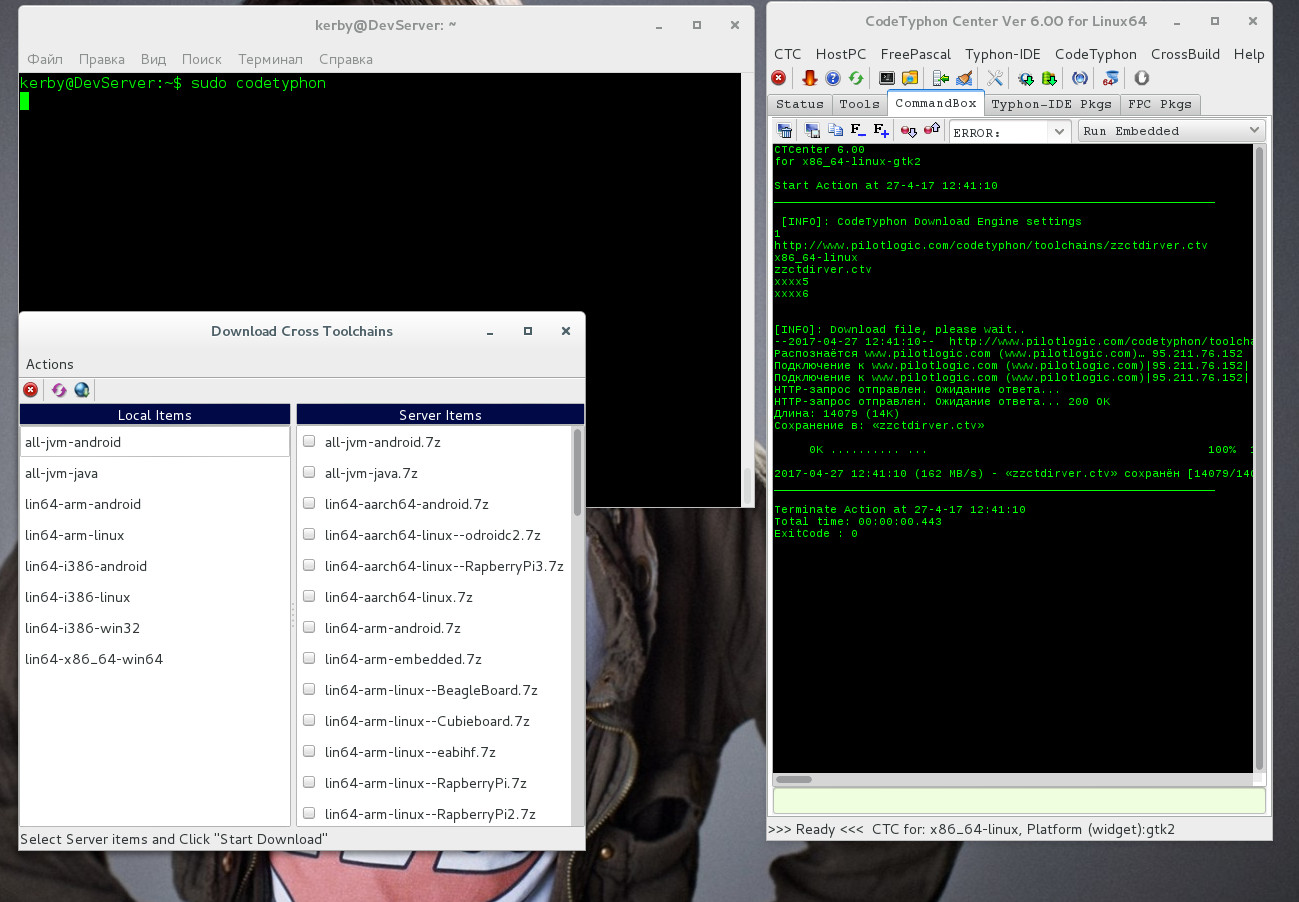Enable the lin64-aarch64-linux.7z checkbox
Viewport: 1299px width, 902px height.
(x=309, y=596)
